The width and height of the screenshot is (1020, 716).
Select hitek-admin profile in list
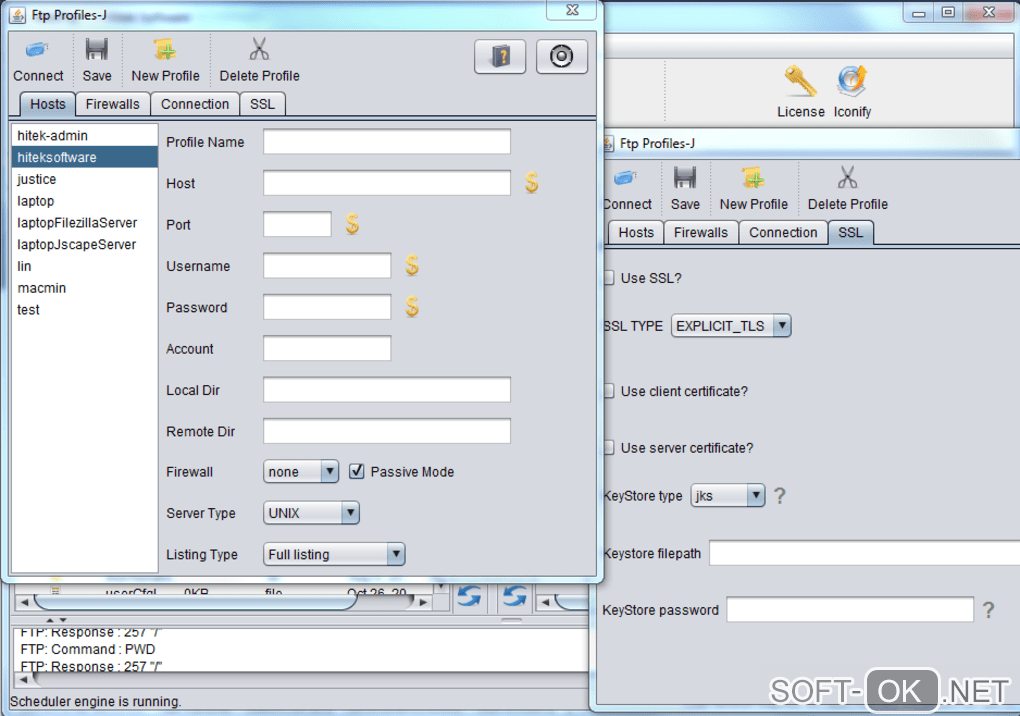pos(85,135)
